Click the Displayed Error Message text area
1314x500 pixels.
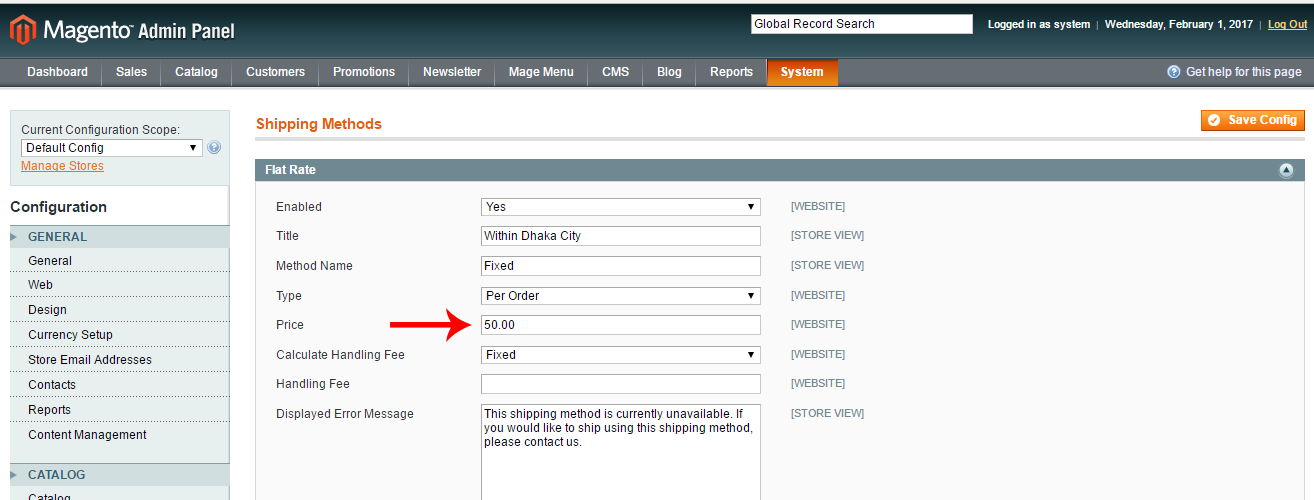point(620,450)
